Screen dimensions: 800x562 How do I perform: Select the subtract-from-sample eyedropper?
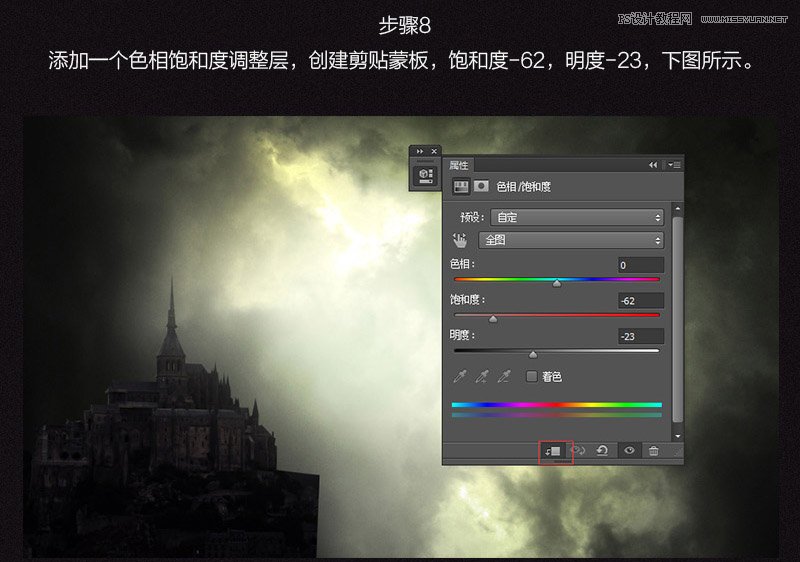click(x=504, y=376)
